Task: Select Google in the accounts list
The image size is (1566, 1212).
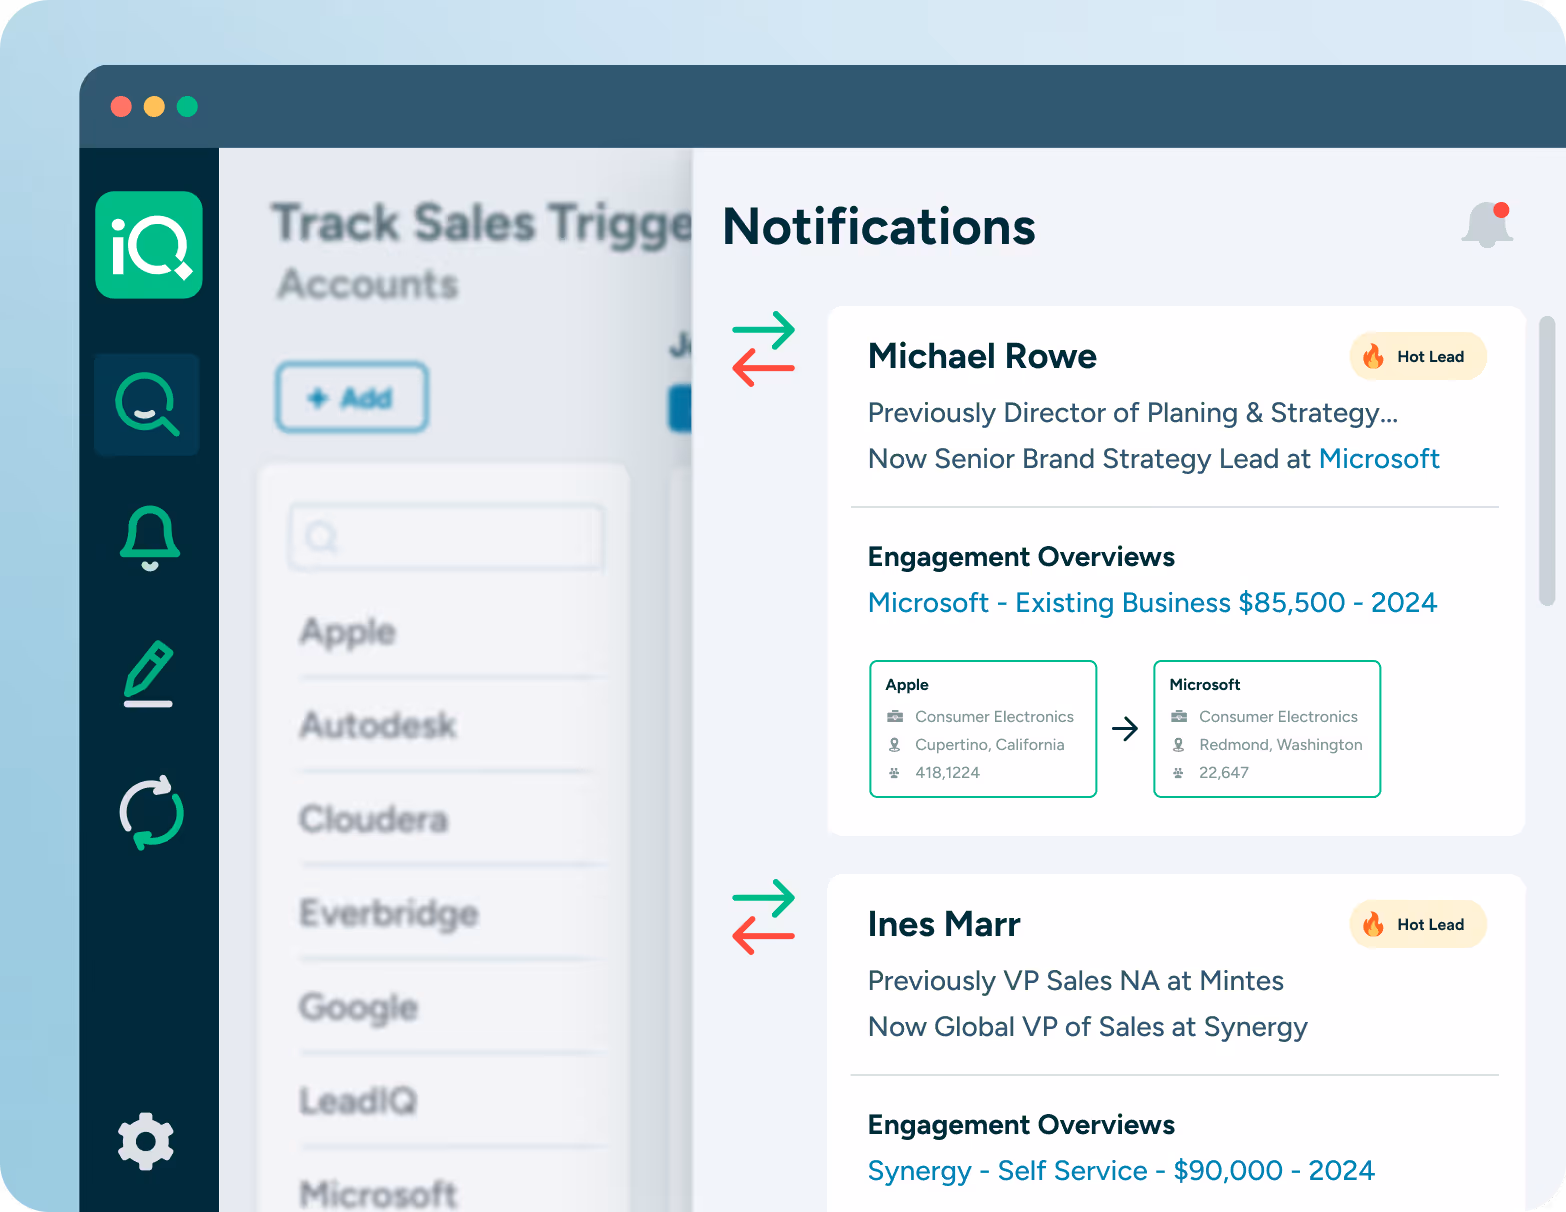Action: 358,1007
